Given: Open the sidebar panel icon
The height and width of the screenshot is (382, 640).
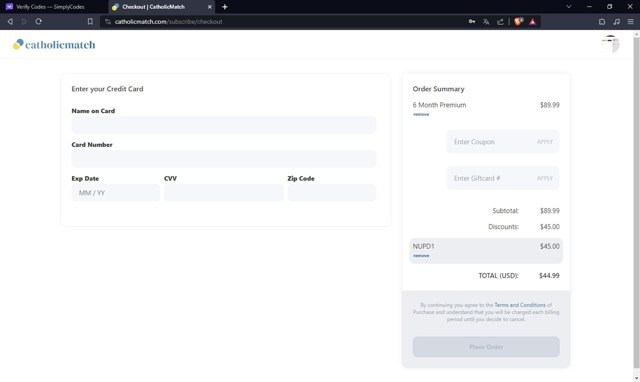Looking at the screenshot, I should pos(602,22).
